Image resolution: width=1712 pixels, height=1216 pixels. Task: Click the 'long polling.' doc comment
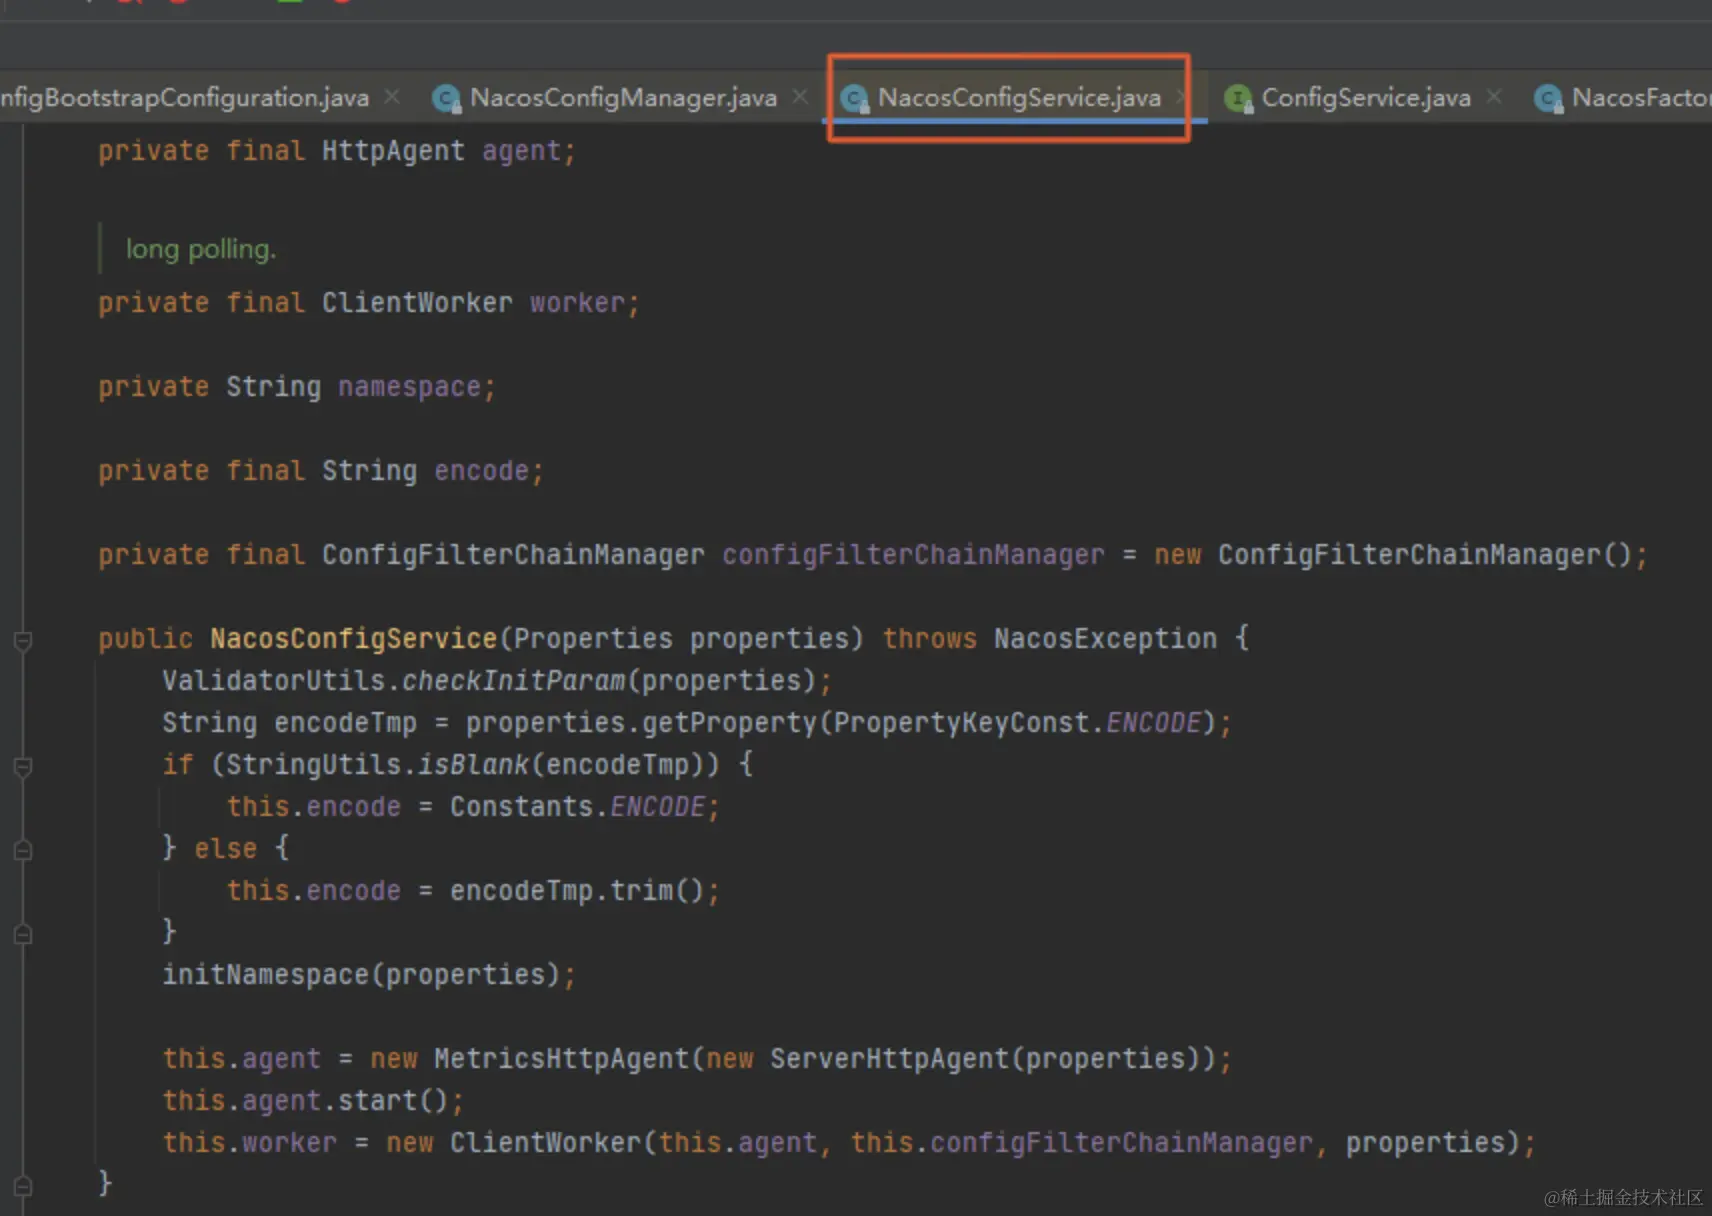[200, 249]
